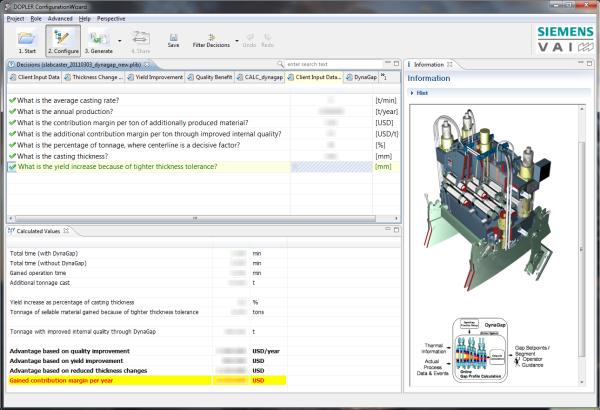The width and height of the screenshot is (600, 410).
Task: Select Advantage based on reduced thickness changes row
Action: coord(147,371)
